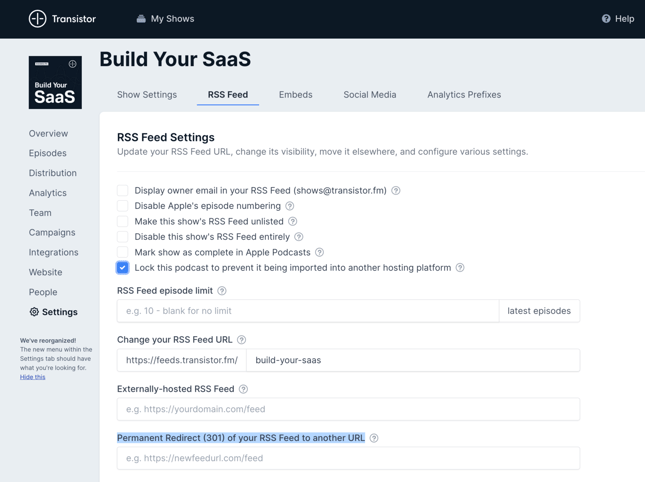
Task: Open help icon next to Lock this podcast
Action: pyautogui.click(x=460, y=268)
